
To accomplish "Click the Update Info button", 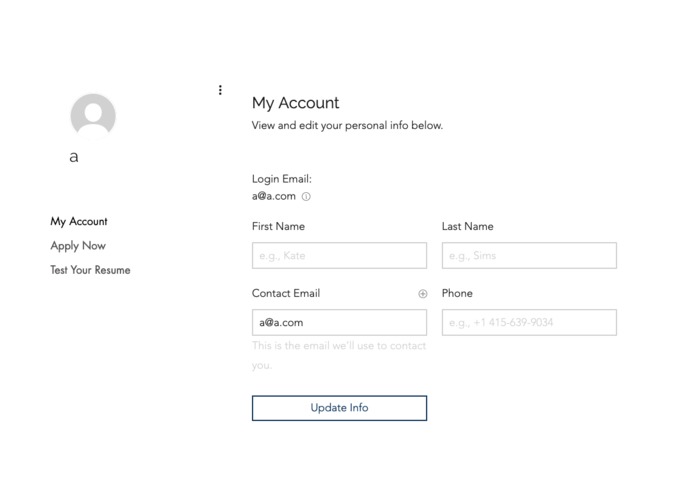I will coord(340,408).
